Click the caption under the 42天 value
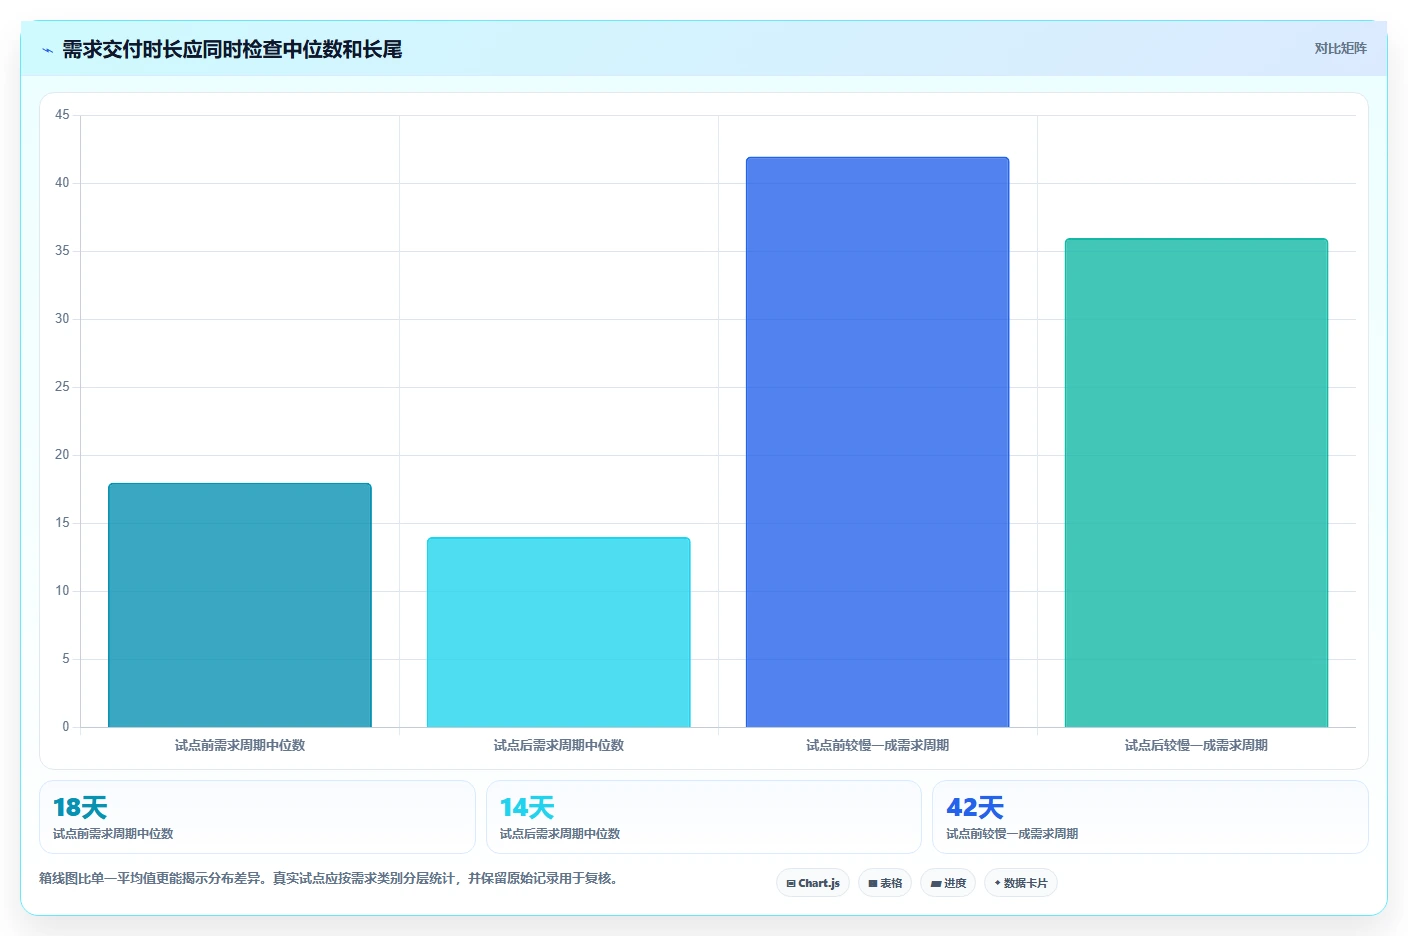The image size is (1408, 936). tap(1012, 834)
